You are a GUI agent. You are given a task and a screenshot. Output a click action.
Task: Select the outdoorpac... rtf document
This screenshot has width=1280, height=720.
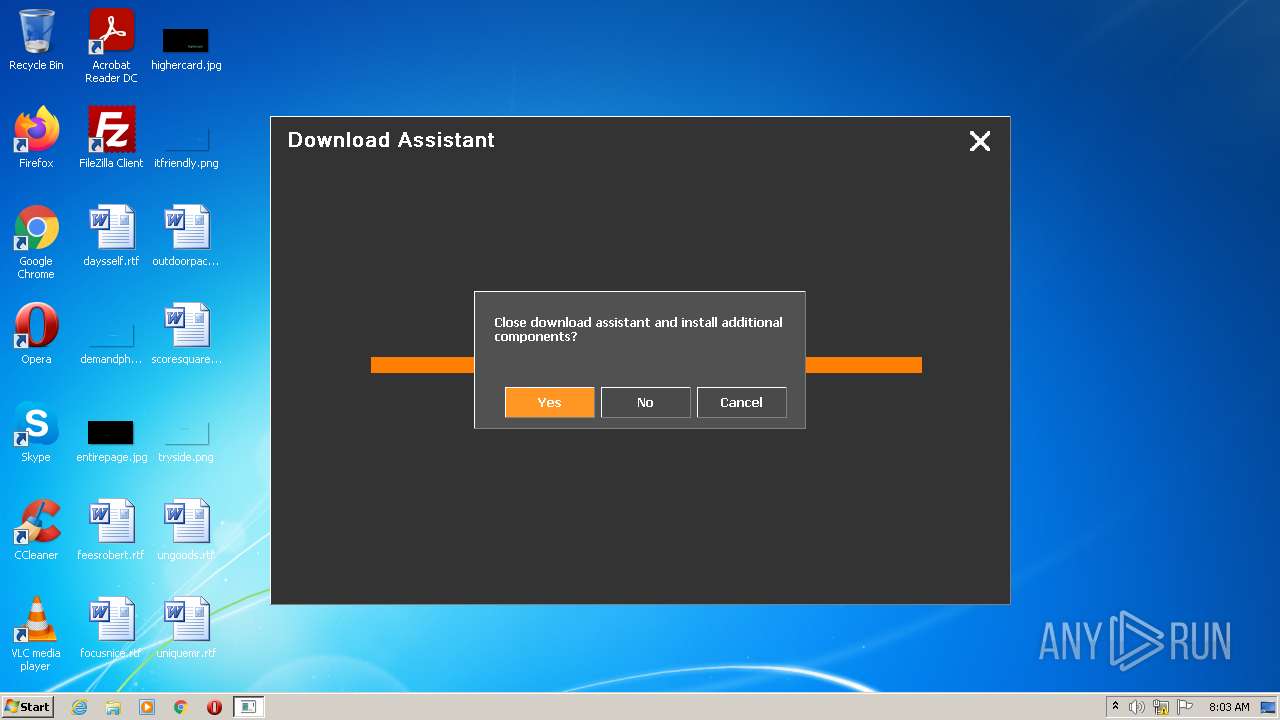(186, 236)
